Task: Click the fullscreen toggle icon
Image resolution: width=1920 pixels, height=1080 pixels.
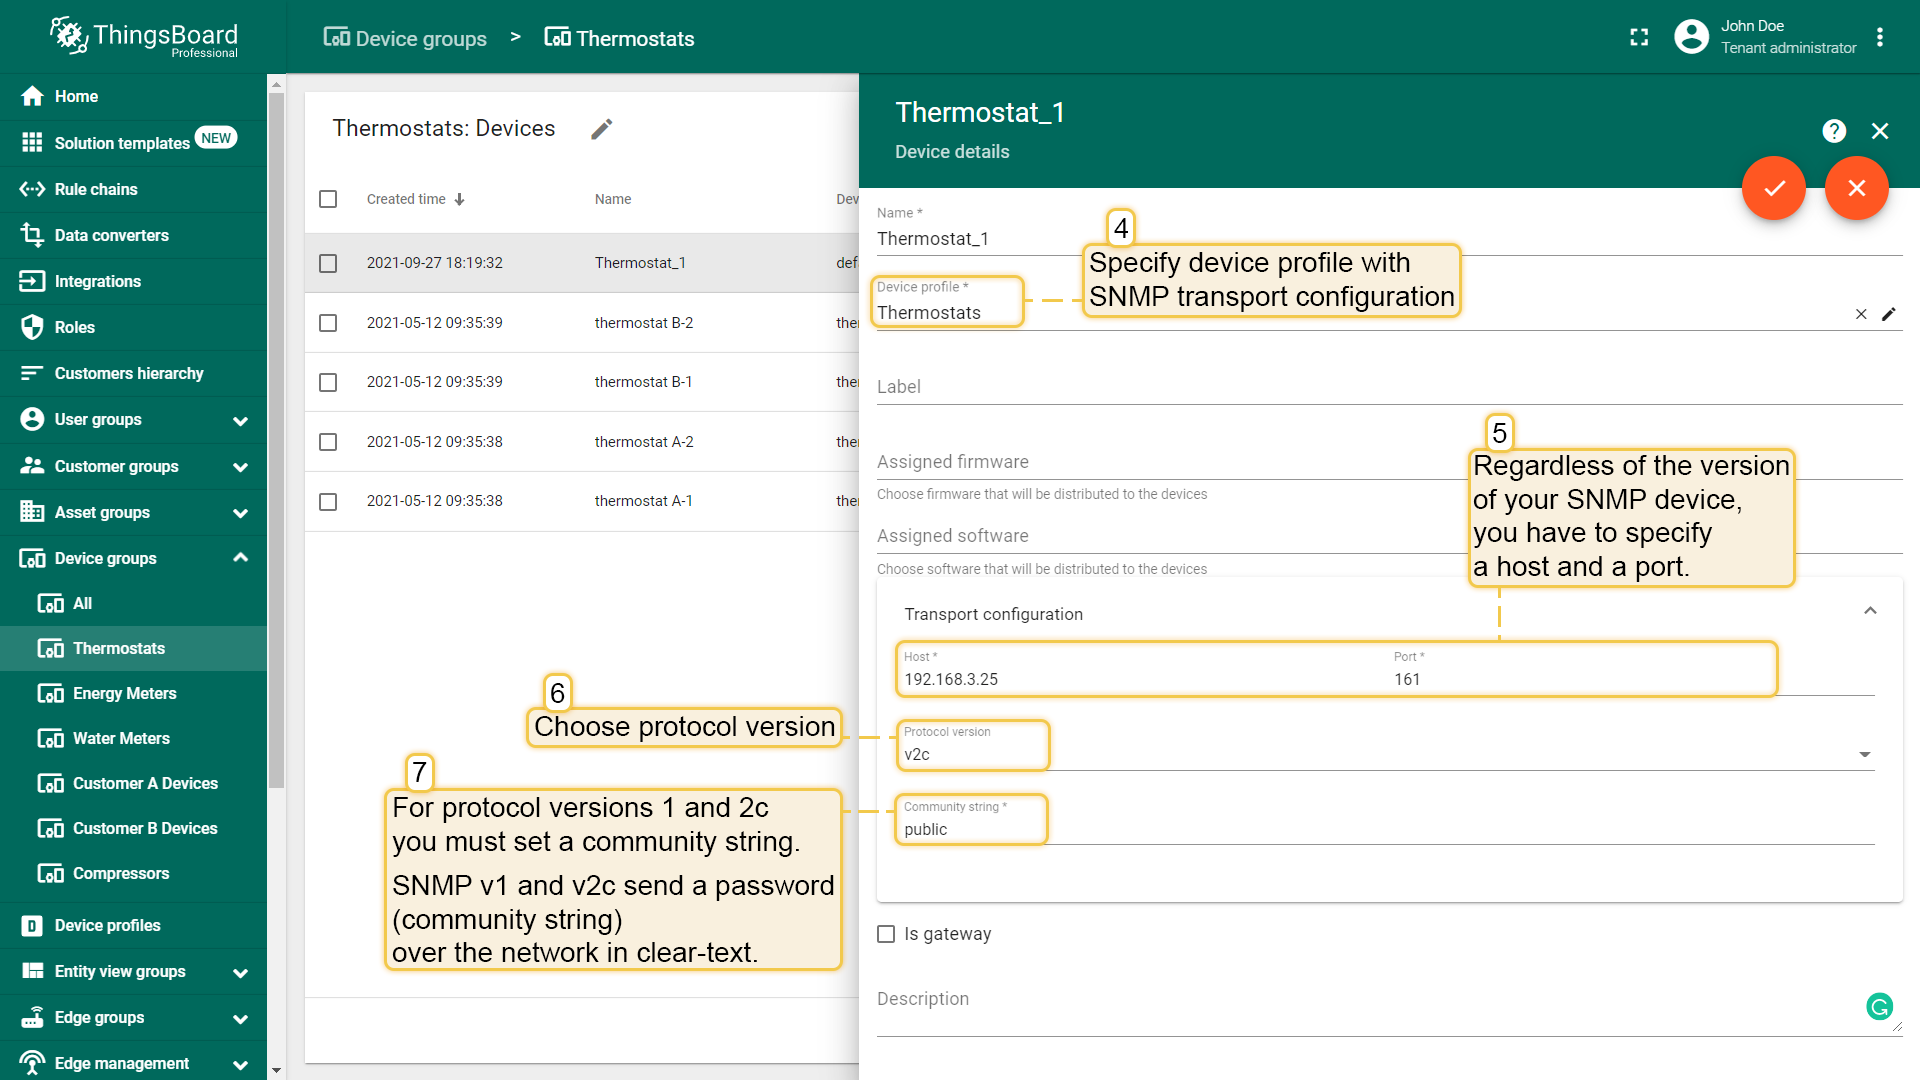Action: pos(1639,38)
